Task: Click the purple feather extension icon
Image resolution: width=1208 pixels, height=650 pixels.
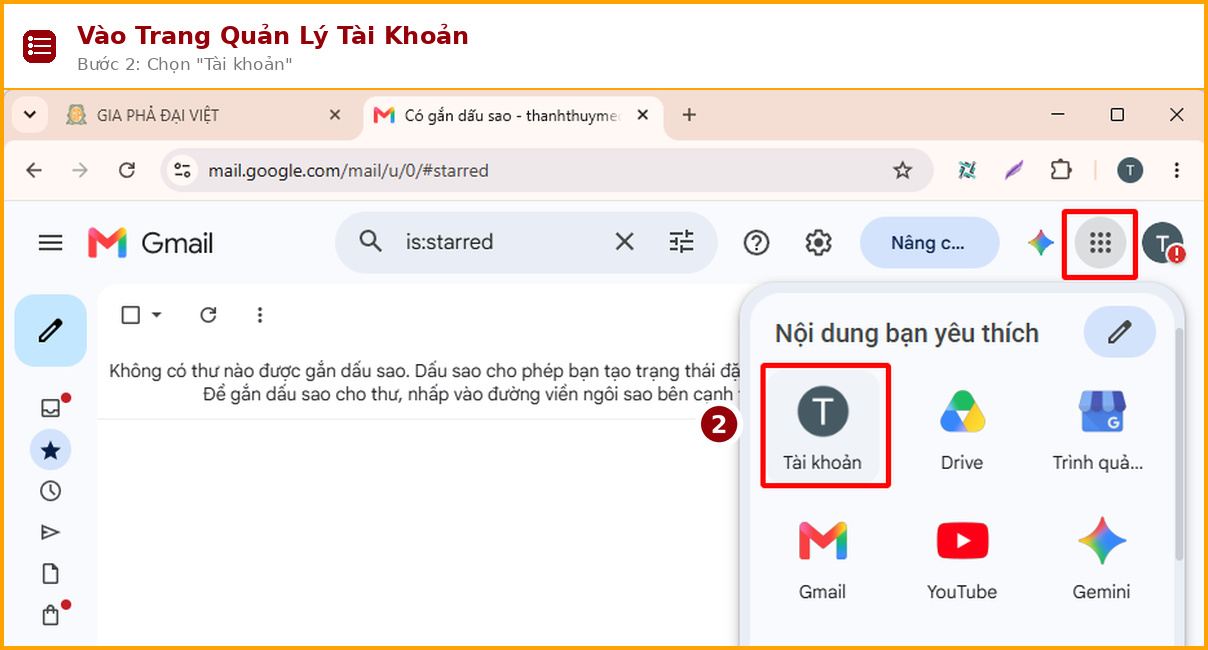Action: pos(1014,170)
